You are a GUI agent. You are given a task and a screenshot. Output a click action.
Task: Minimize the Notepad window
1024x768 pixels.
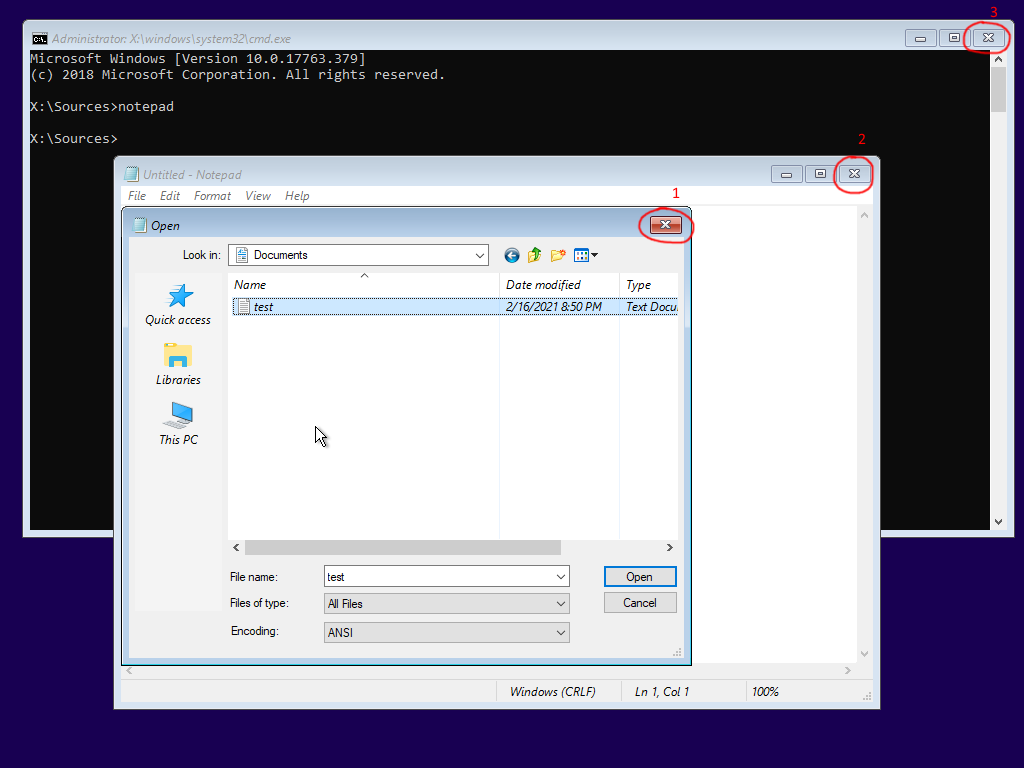click(x=786, y=174)
